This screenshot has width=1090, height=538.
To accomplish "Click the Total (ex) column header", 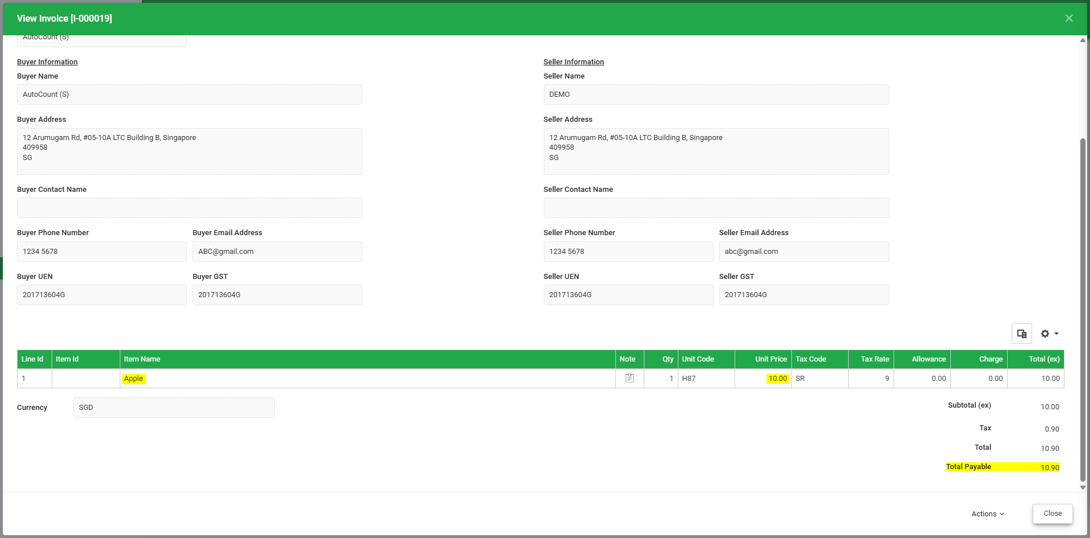I will (x=1035, y=359).
